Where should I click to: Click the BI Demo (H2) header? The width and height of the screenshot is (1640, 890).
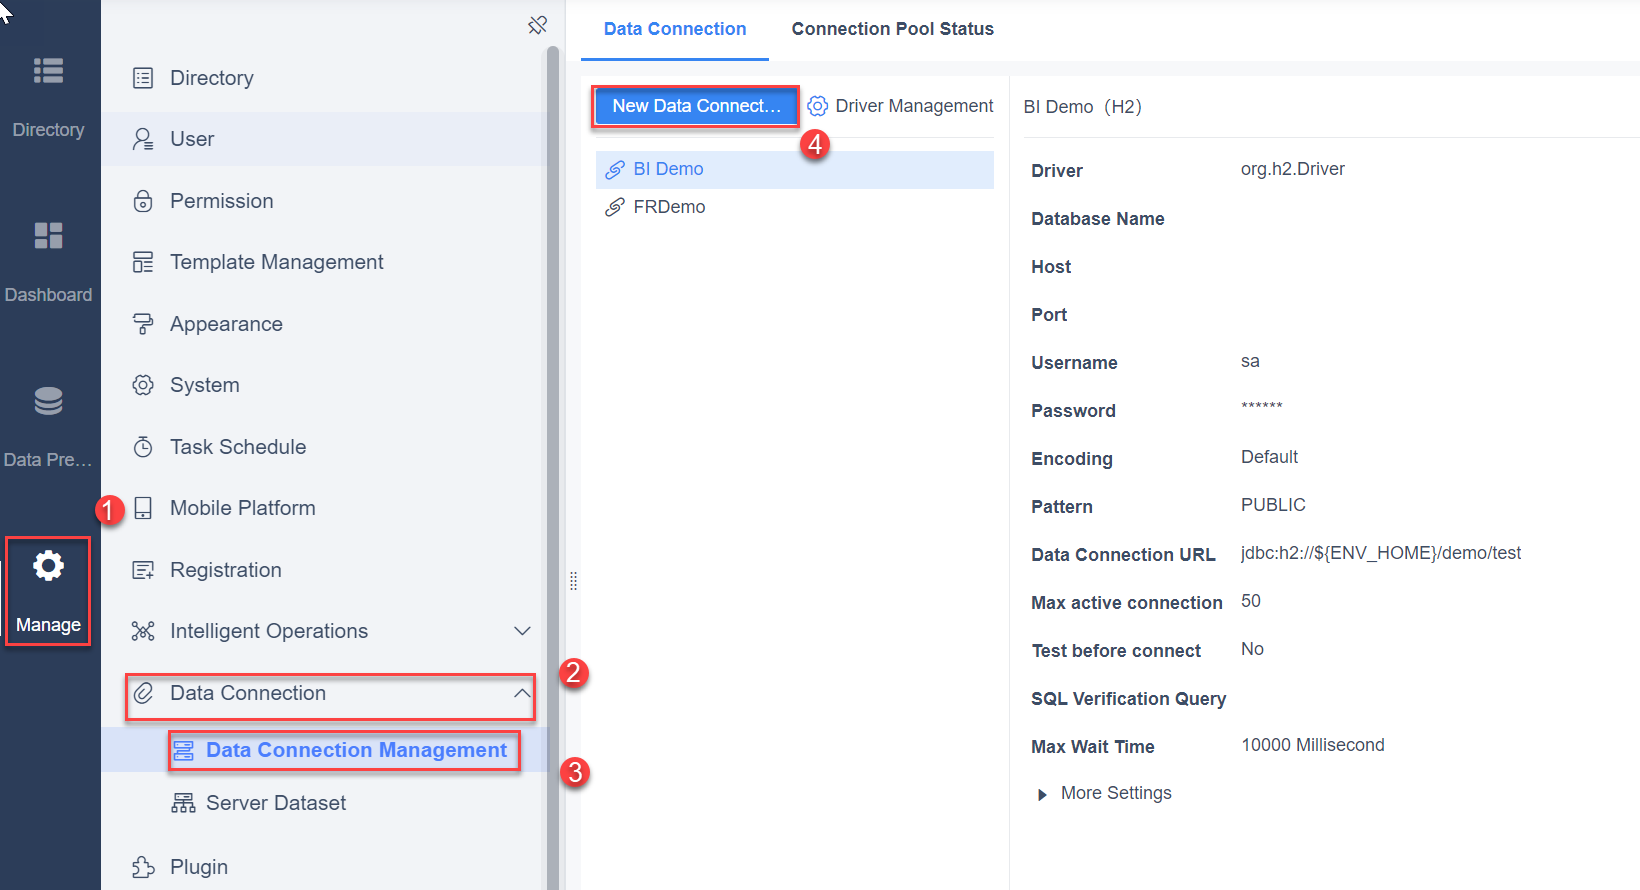coord(1083,107)
